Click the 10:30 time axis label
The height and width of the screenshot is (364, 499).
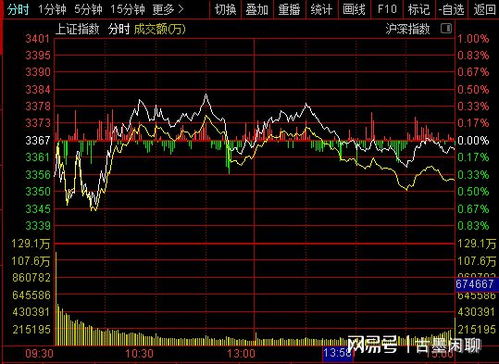(x=139, y=354)
